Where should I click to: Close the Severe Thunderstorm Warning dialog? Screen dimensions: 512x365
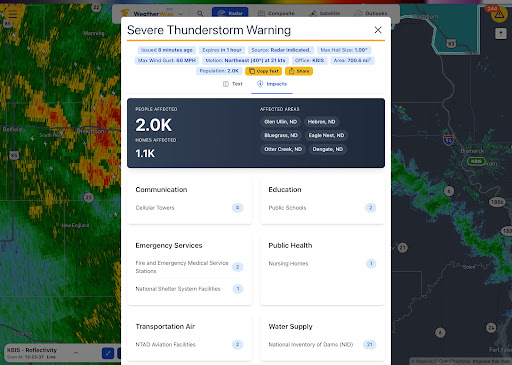click(378, 30)
